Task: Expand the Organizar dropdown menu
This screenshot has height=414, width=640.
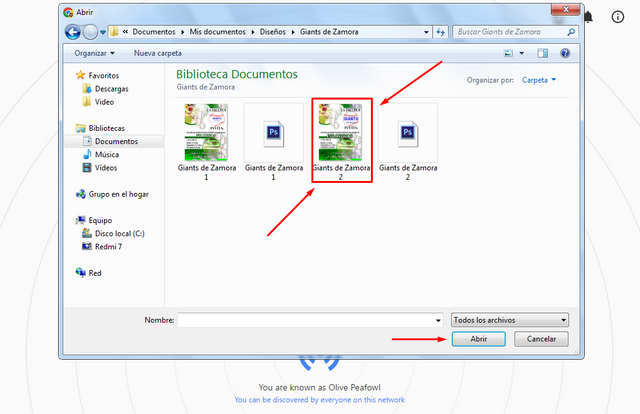Action: [x=94, y=53]
